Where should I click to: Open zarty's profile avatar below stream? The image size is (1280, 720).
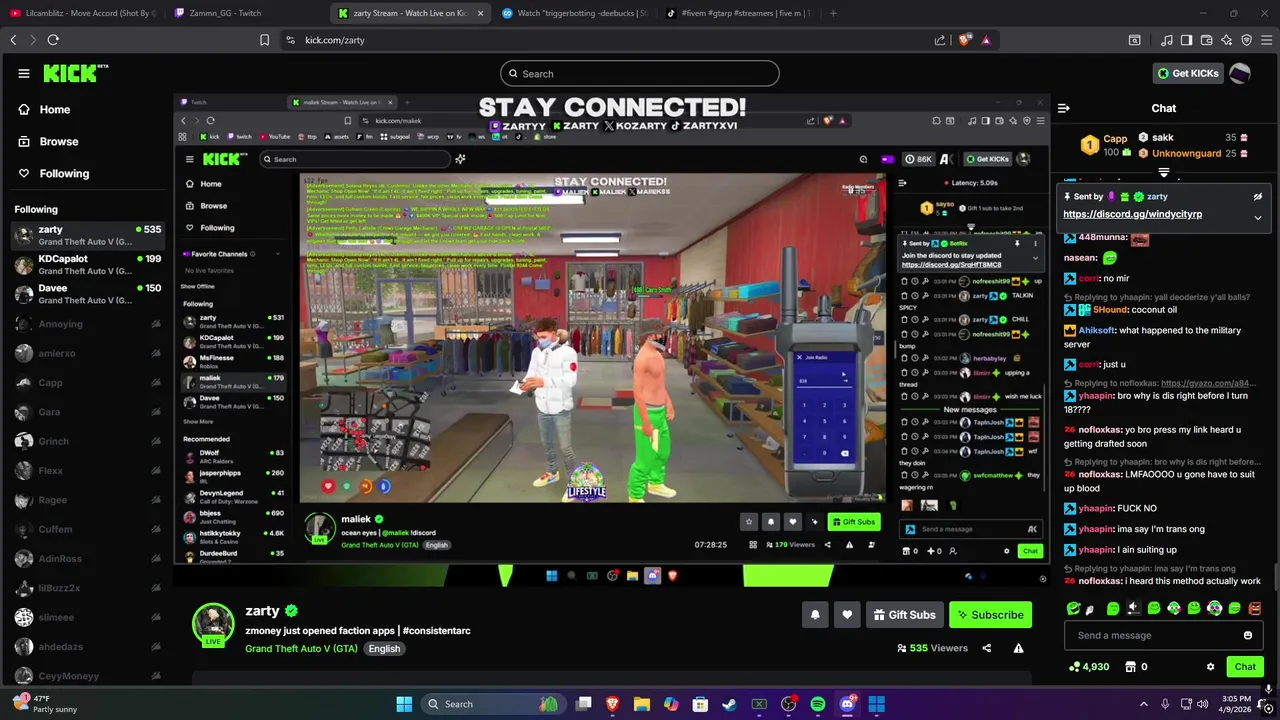tap(213, 625)
